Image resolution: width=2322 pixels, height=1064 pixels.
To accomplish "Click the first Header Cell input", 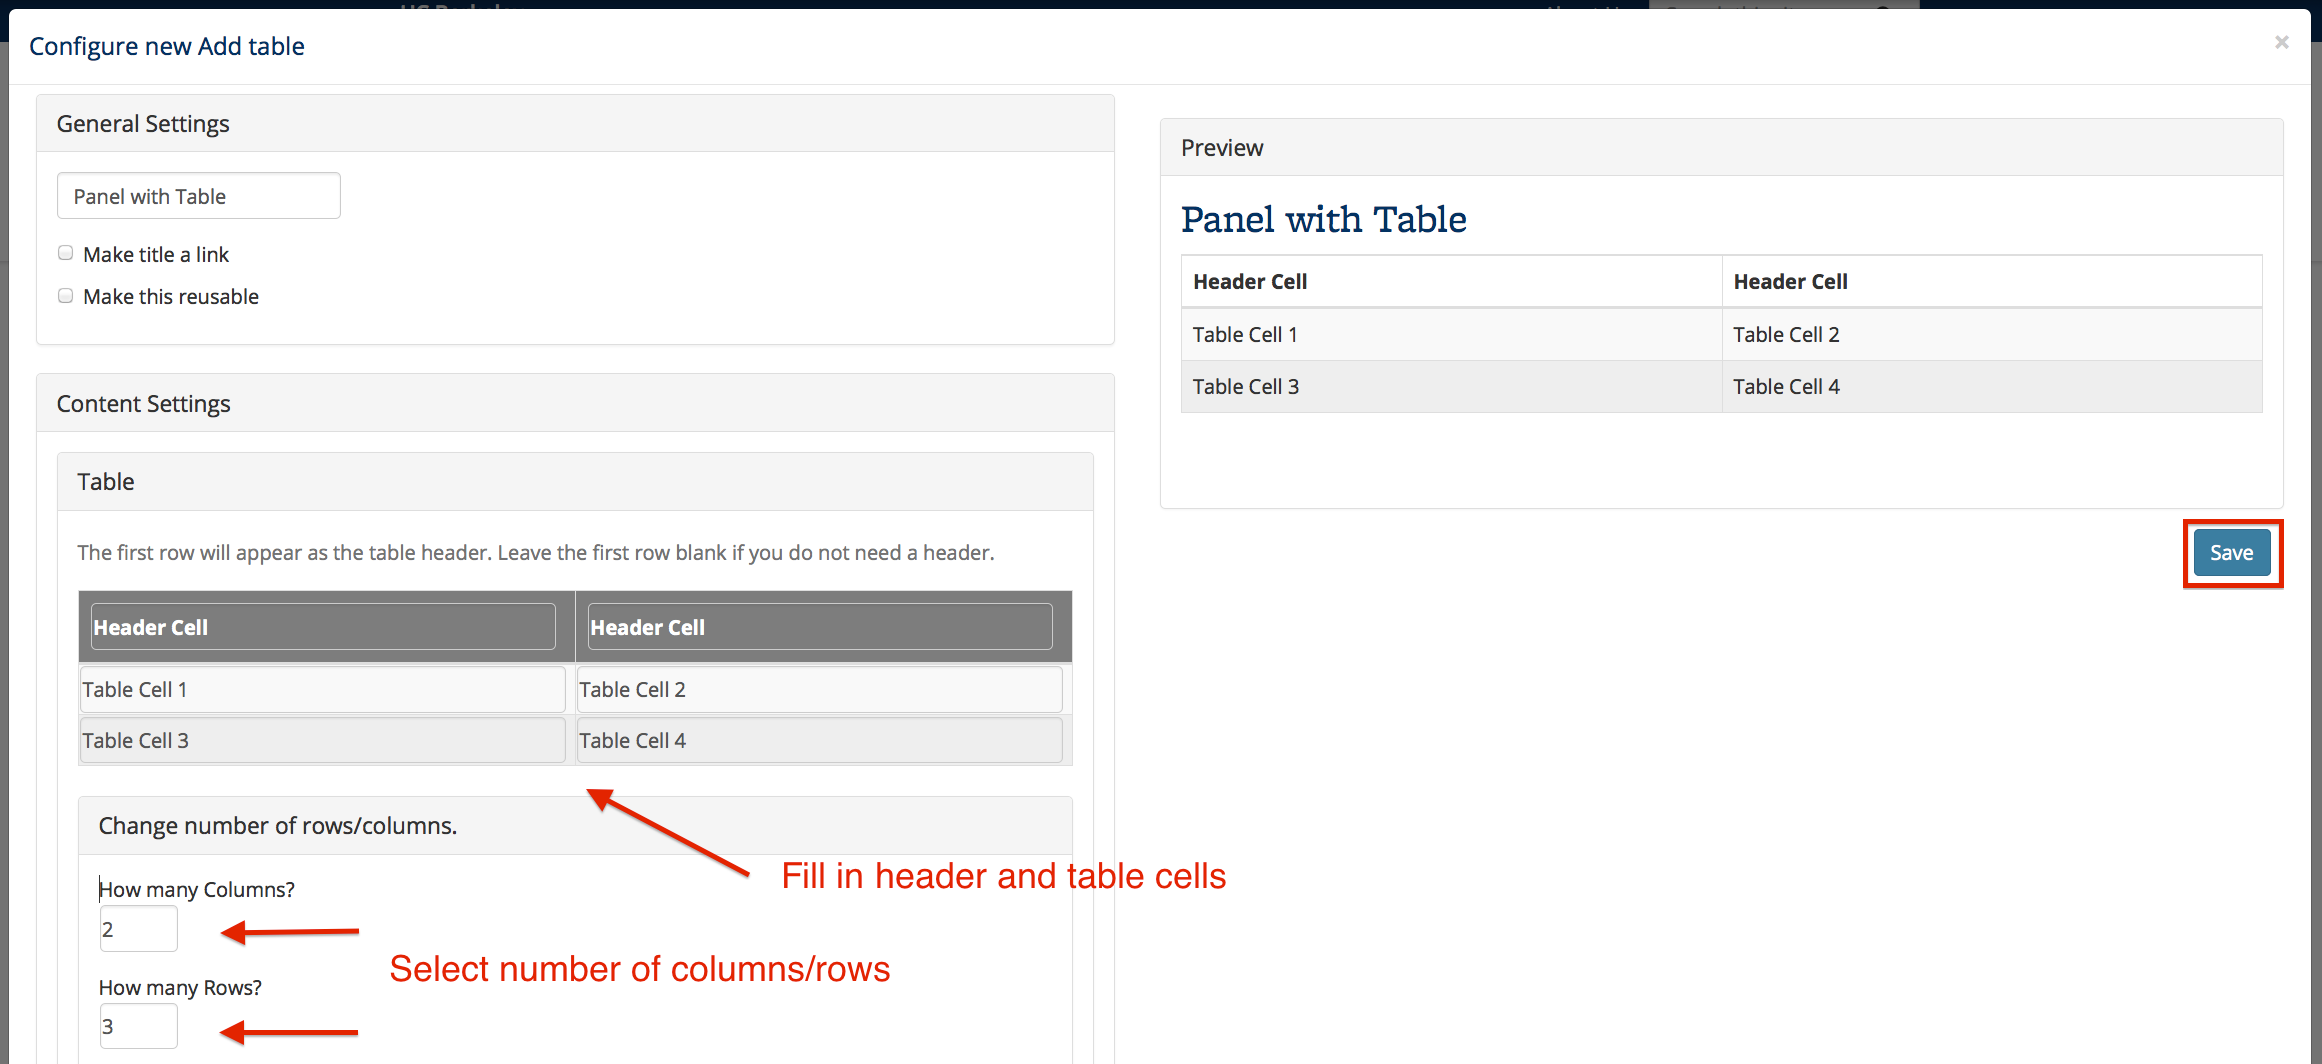I will [322, 626].
